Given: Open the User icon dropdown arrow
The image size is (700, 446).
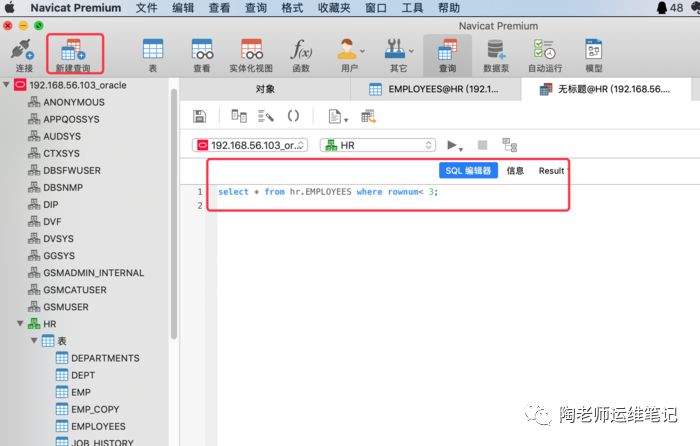Looking at the screenshot, I should pos(362,51).
